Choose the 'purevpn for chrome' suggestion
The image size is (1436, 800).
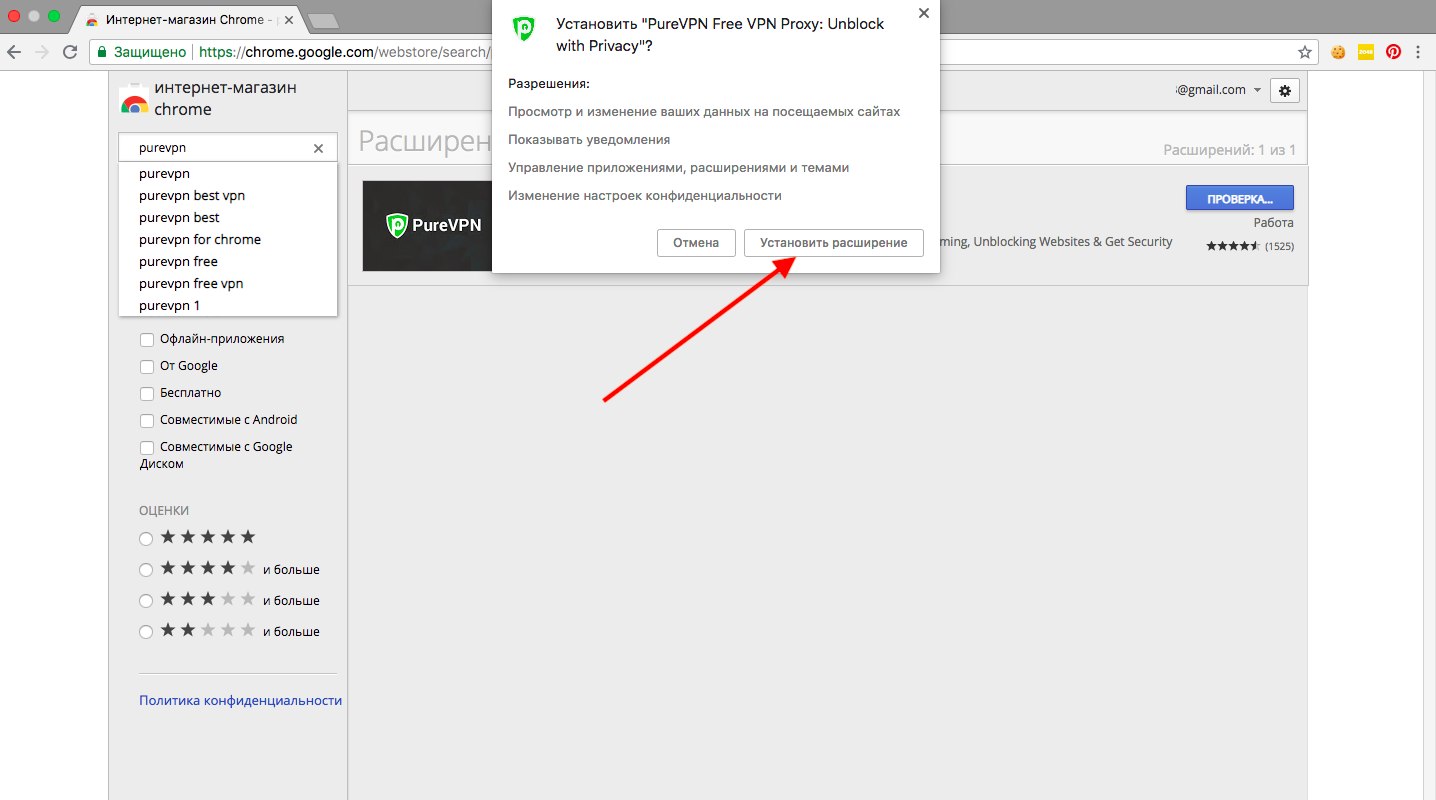pyautogui.click(x=228, y=239)
